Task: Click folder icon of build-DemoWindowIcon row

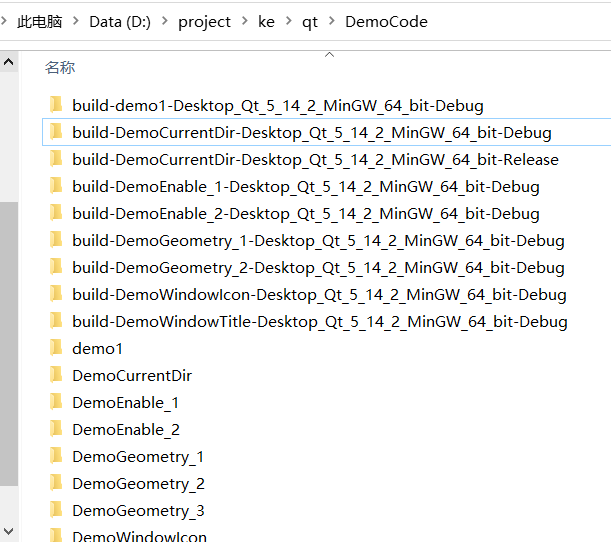Action: [56, 294]
